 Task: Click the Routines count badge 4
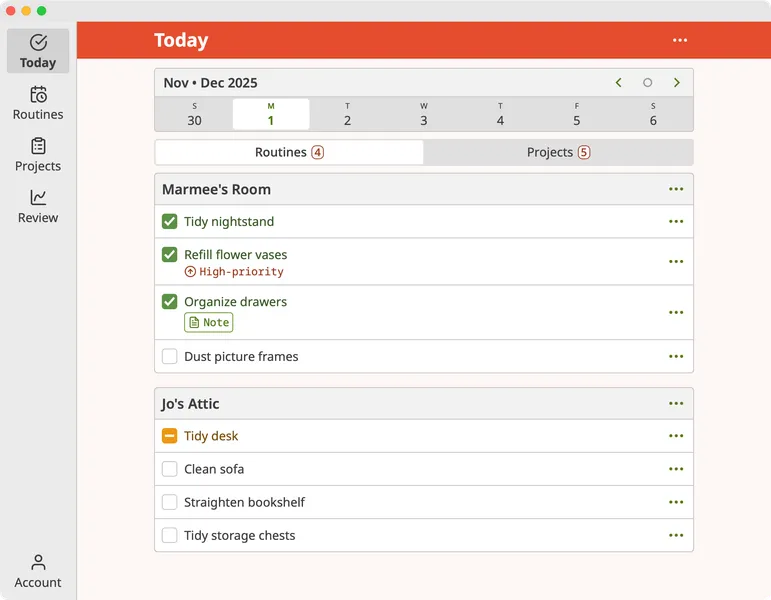(318, 152)
